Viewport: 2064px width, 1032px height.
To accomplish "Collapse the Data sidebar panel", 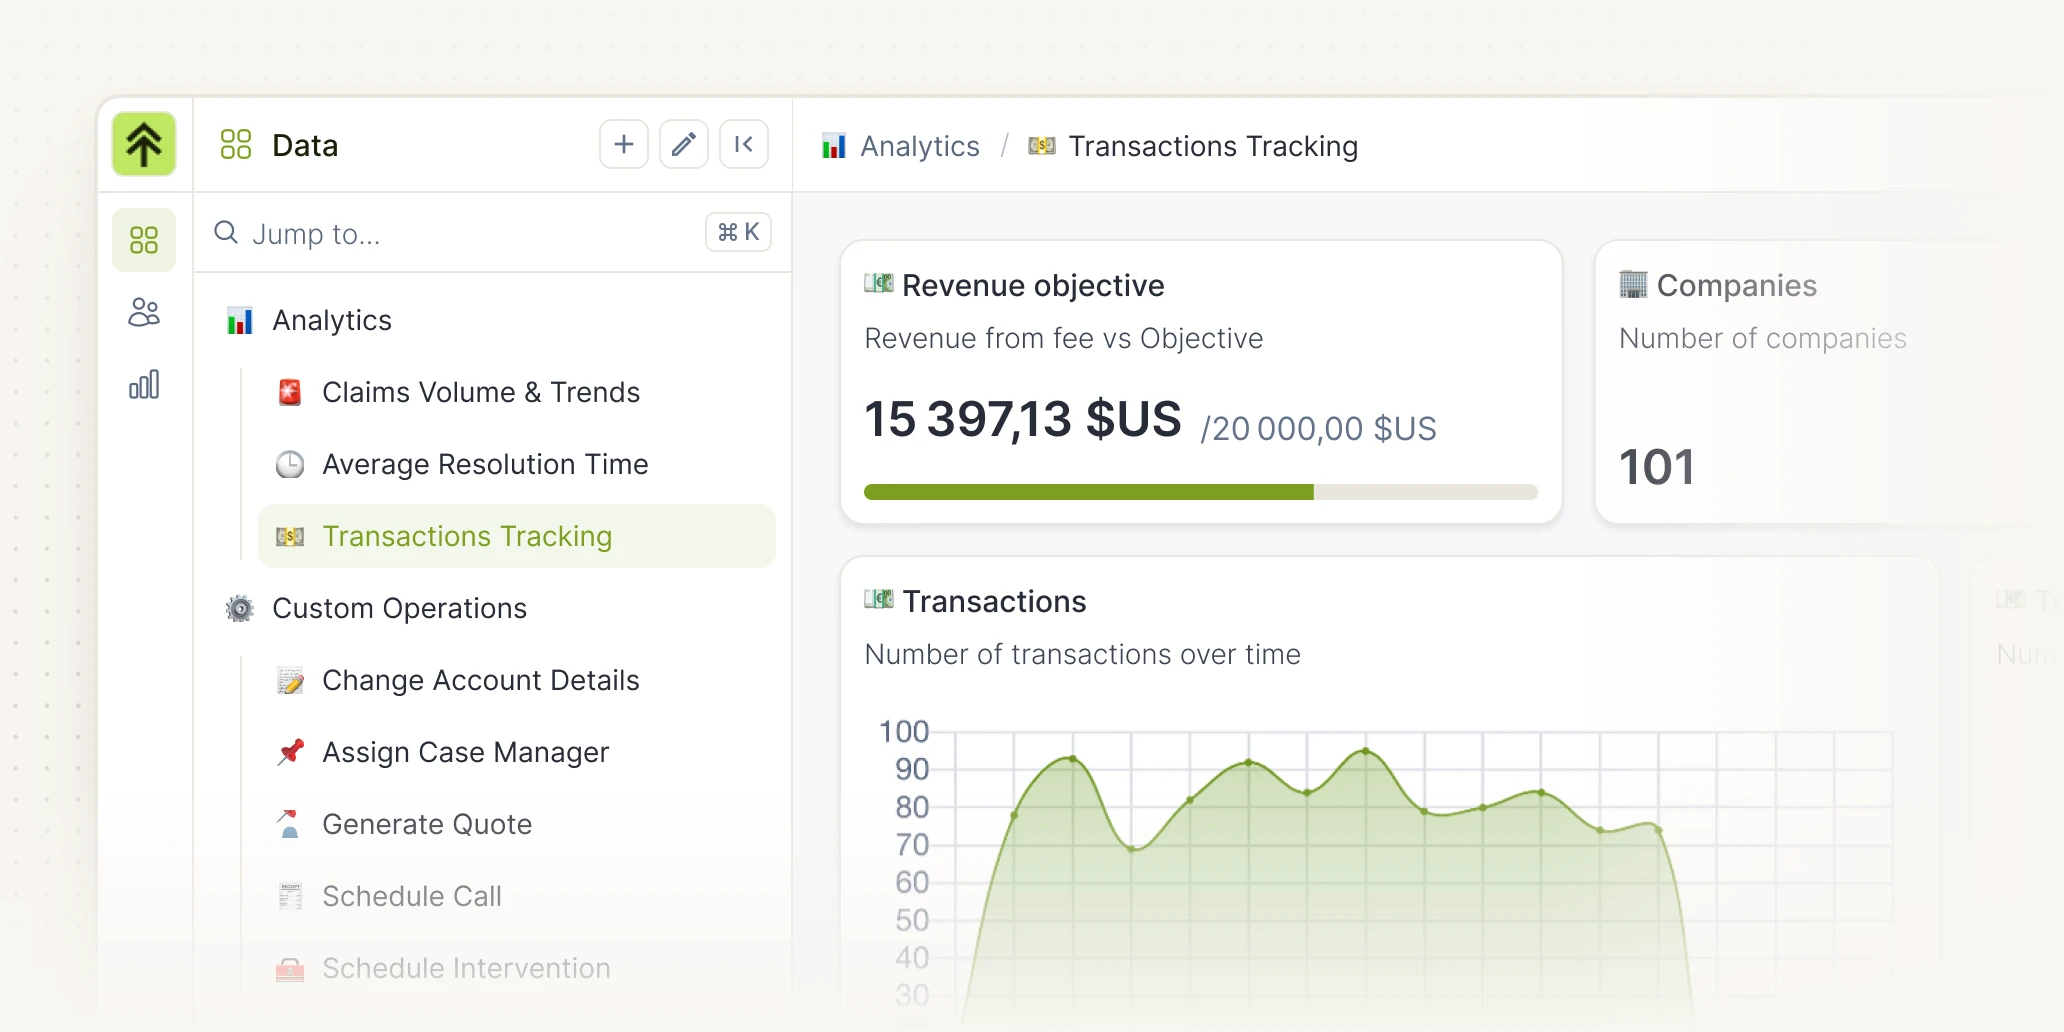I will [744, 144].
